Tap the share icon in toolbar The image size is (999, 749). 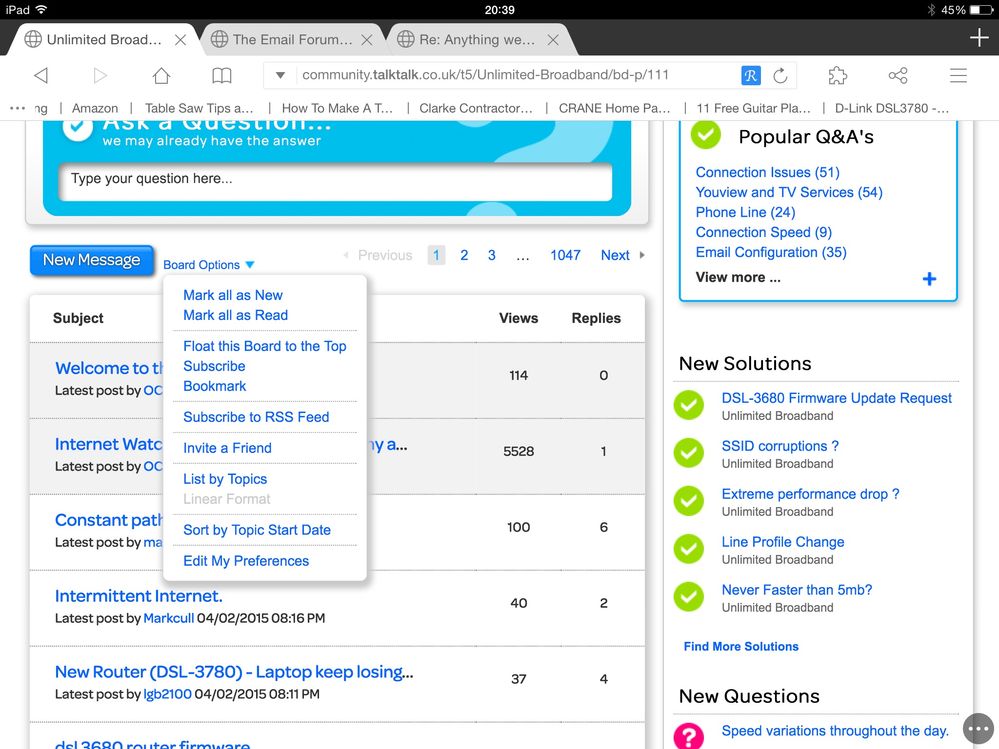tap(898, 76)
